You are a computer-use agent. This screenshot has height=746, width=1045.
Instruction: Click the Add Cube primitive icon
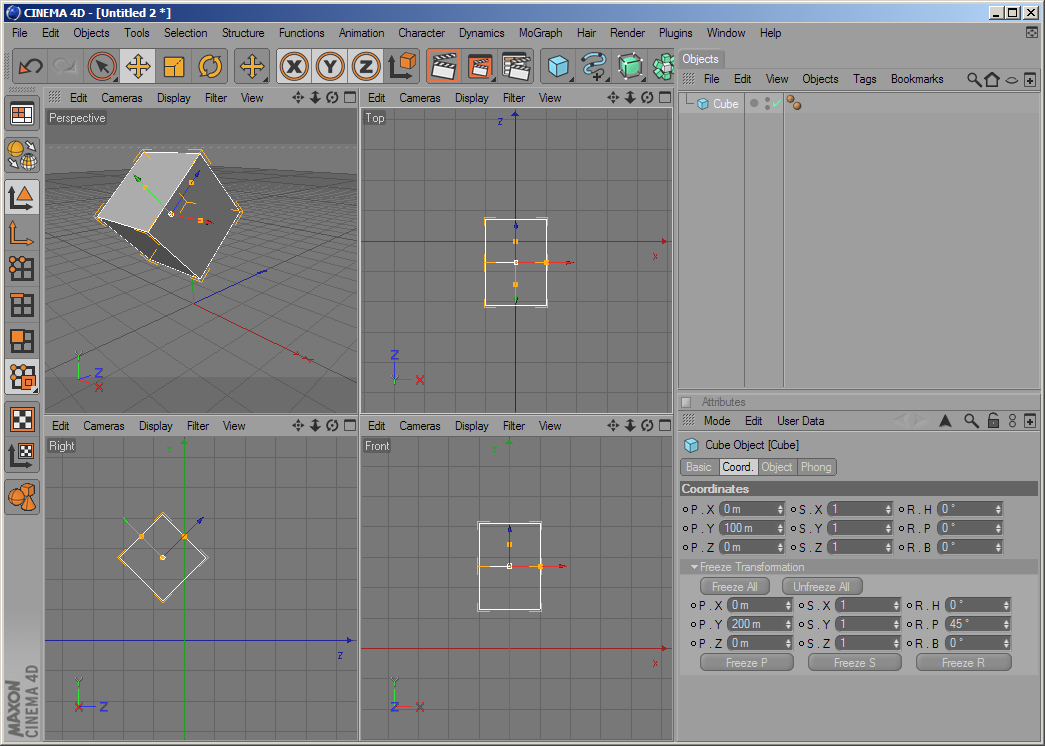coord(558,67)
